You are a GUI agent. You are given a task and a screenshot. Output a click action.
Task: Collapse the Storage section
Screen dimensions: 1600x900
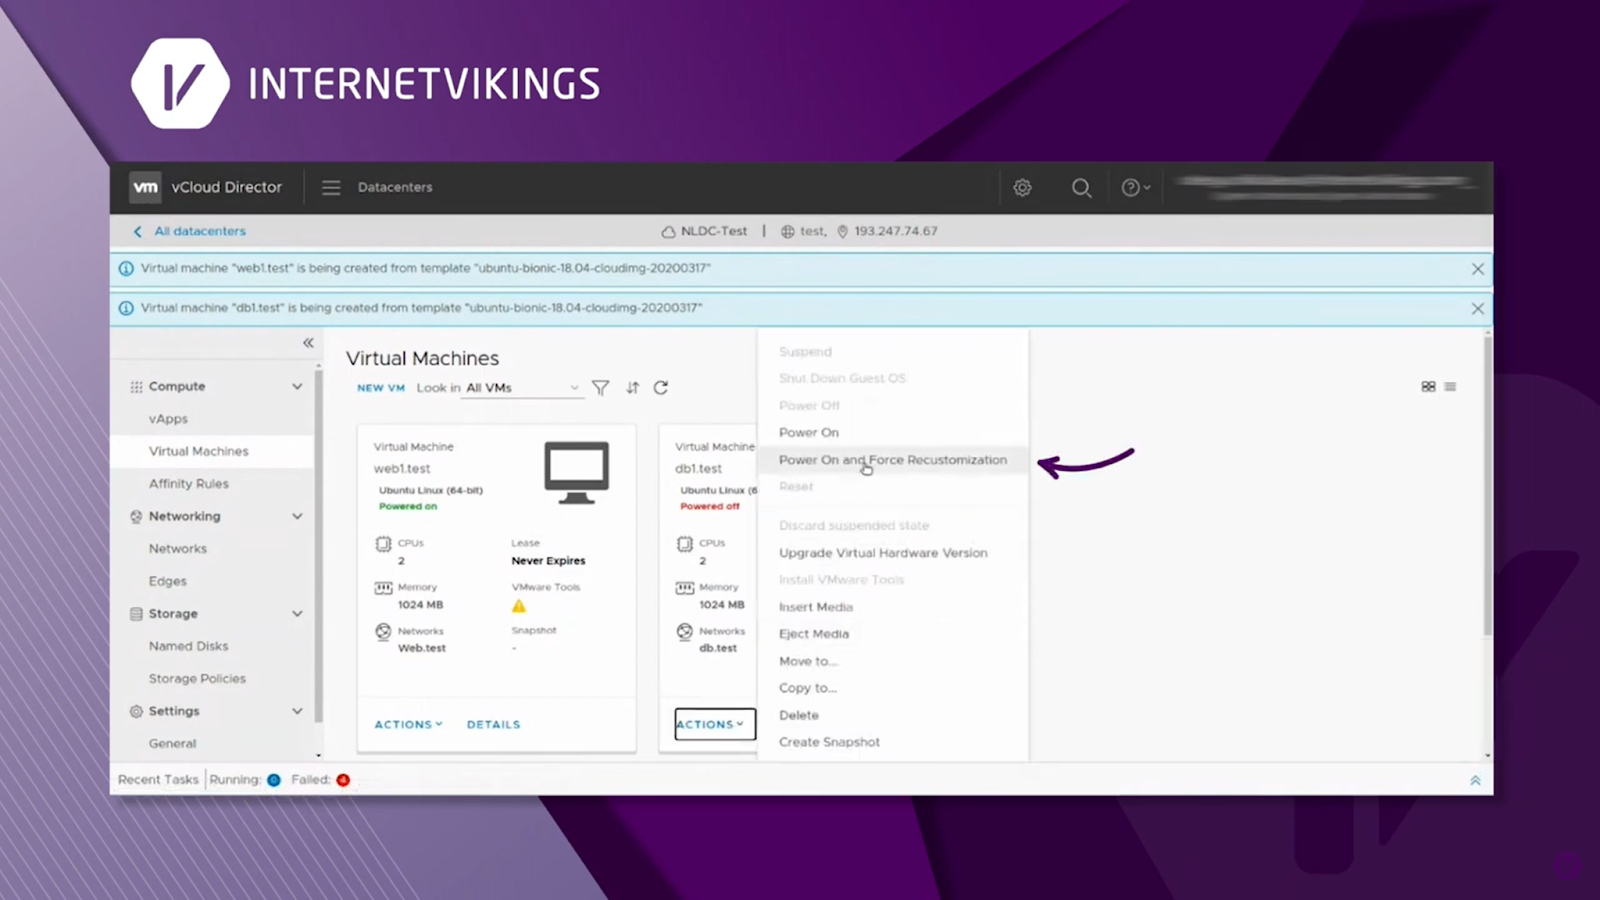pyautogui.click(x=297, y=613)
